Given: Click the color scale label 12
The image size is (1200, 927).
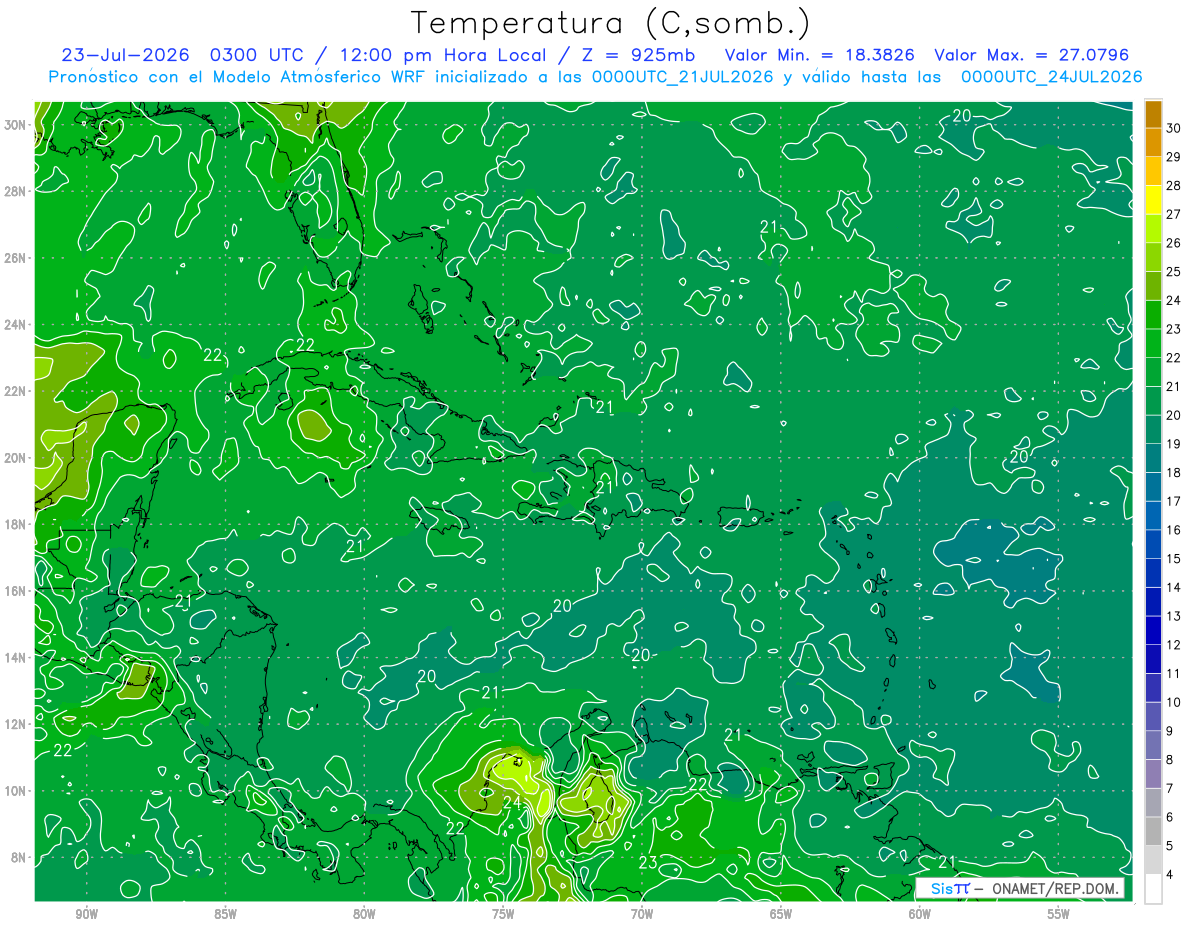Looking at the screenshot, I should point(1173,645).
